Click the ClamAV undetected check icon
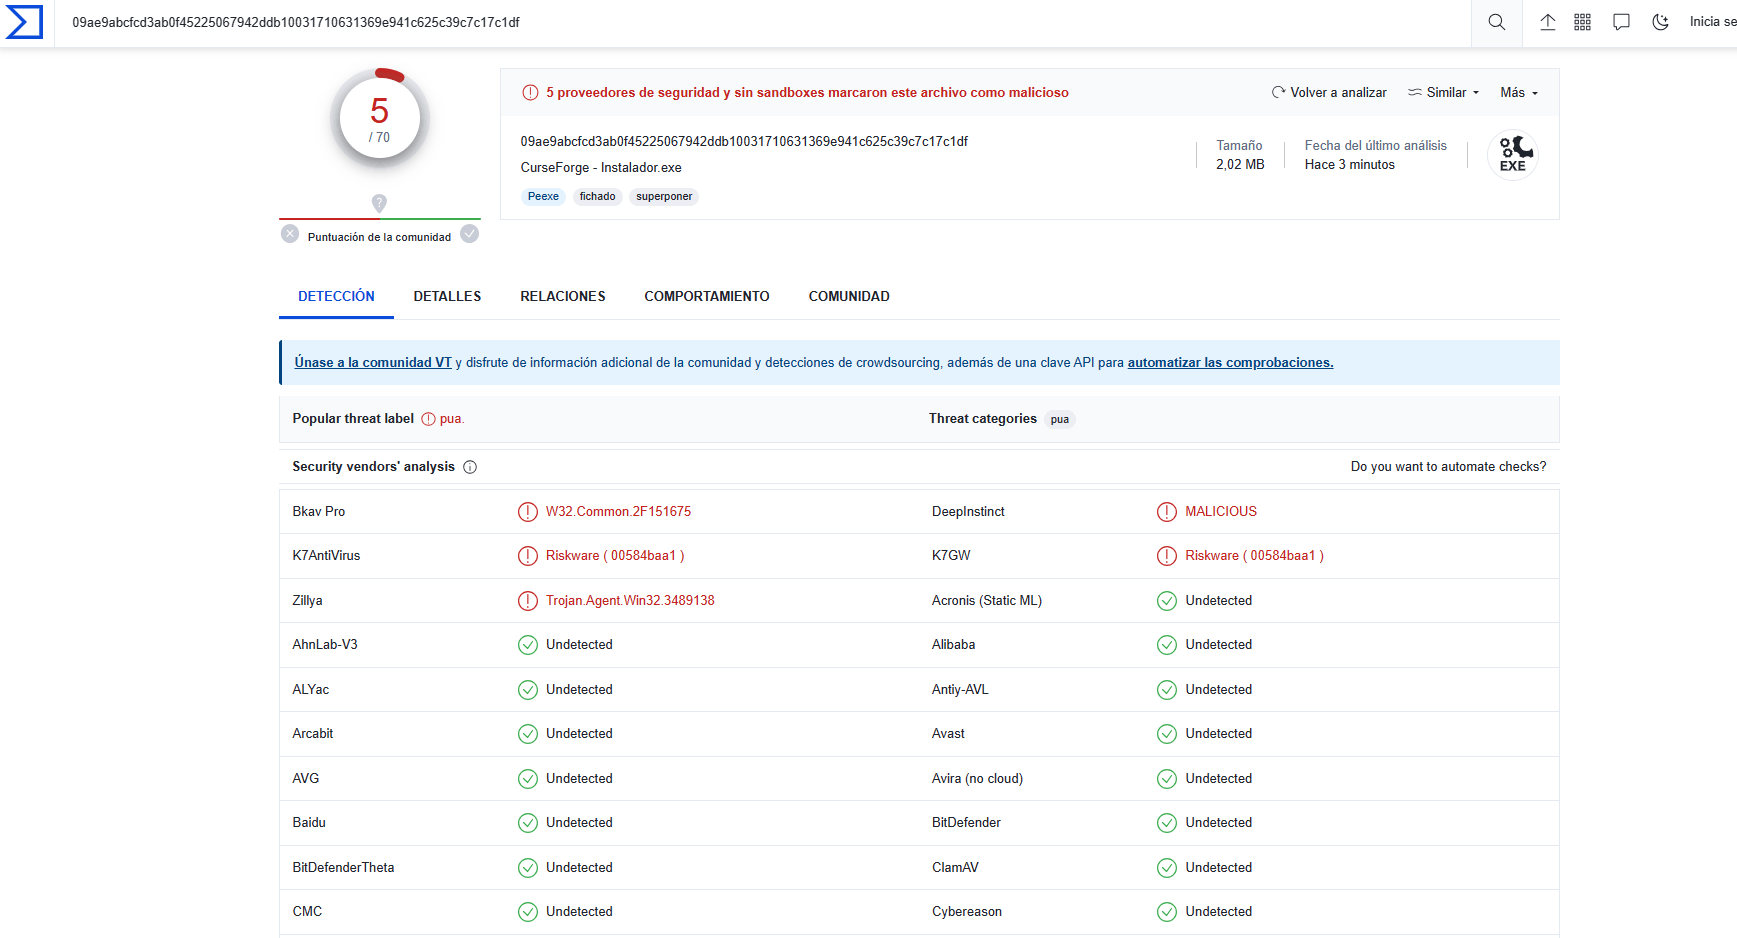Screen dimensions: 1737x938 [1167, 868]
